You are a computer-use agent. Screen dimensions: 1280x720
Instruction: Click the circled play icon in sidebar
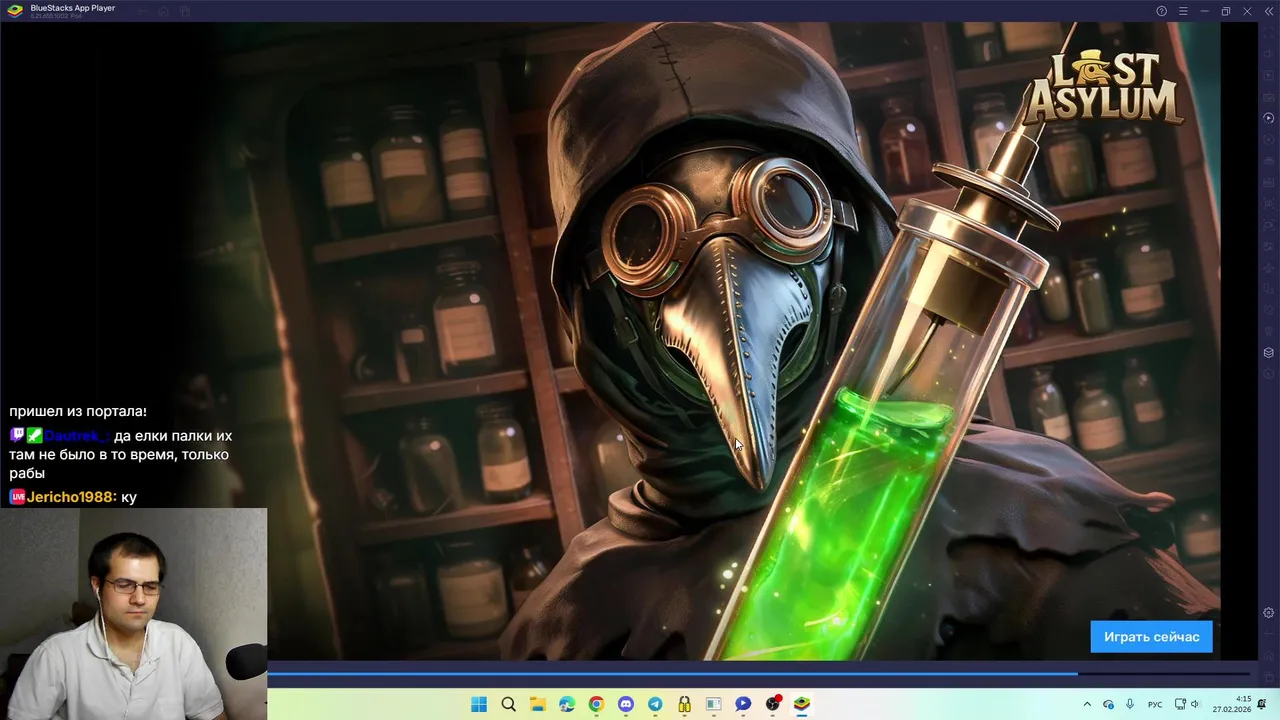coord(1268,118)
